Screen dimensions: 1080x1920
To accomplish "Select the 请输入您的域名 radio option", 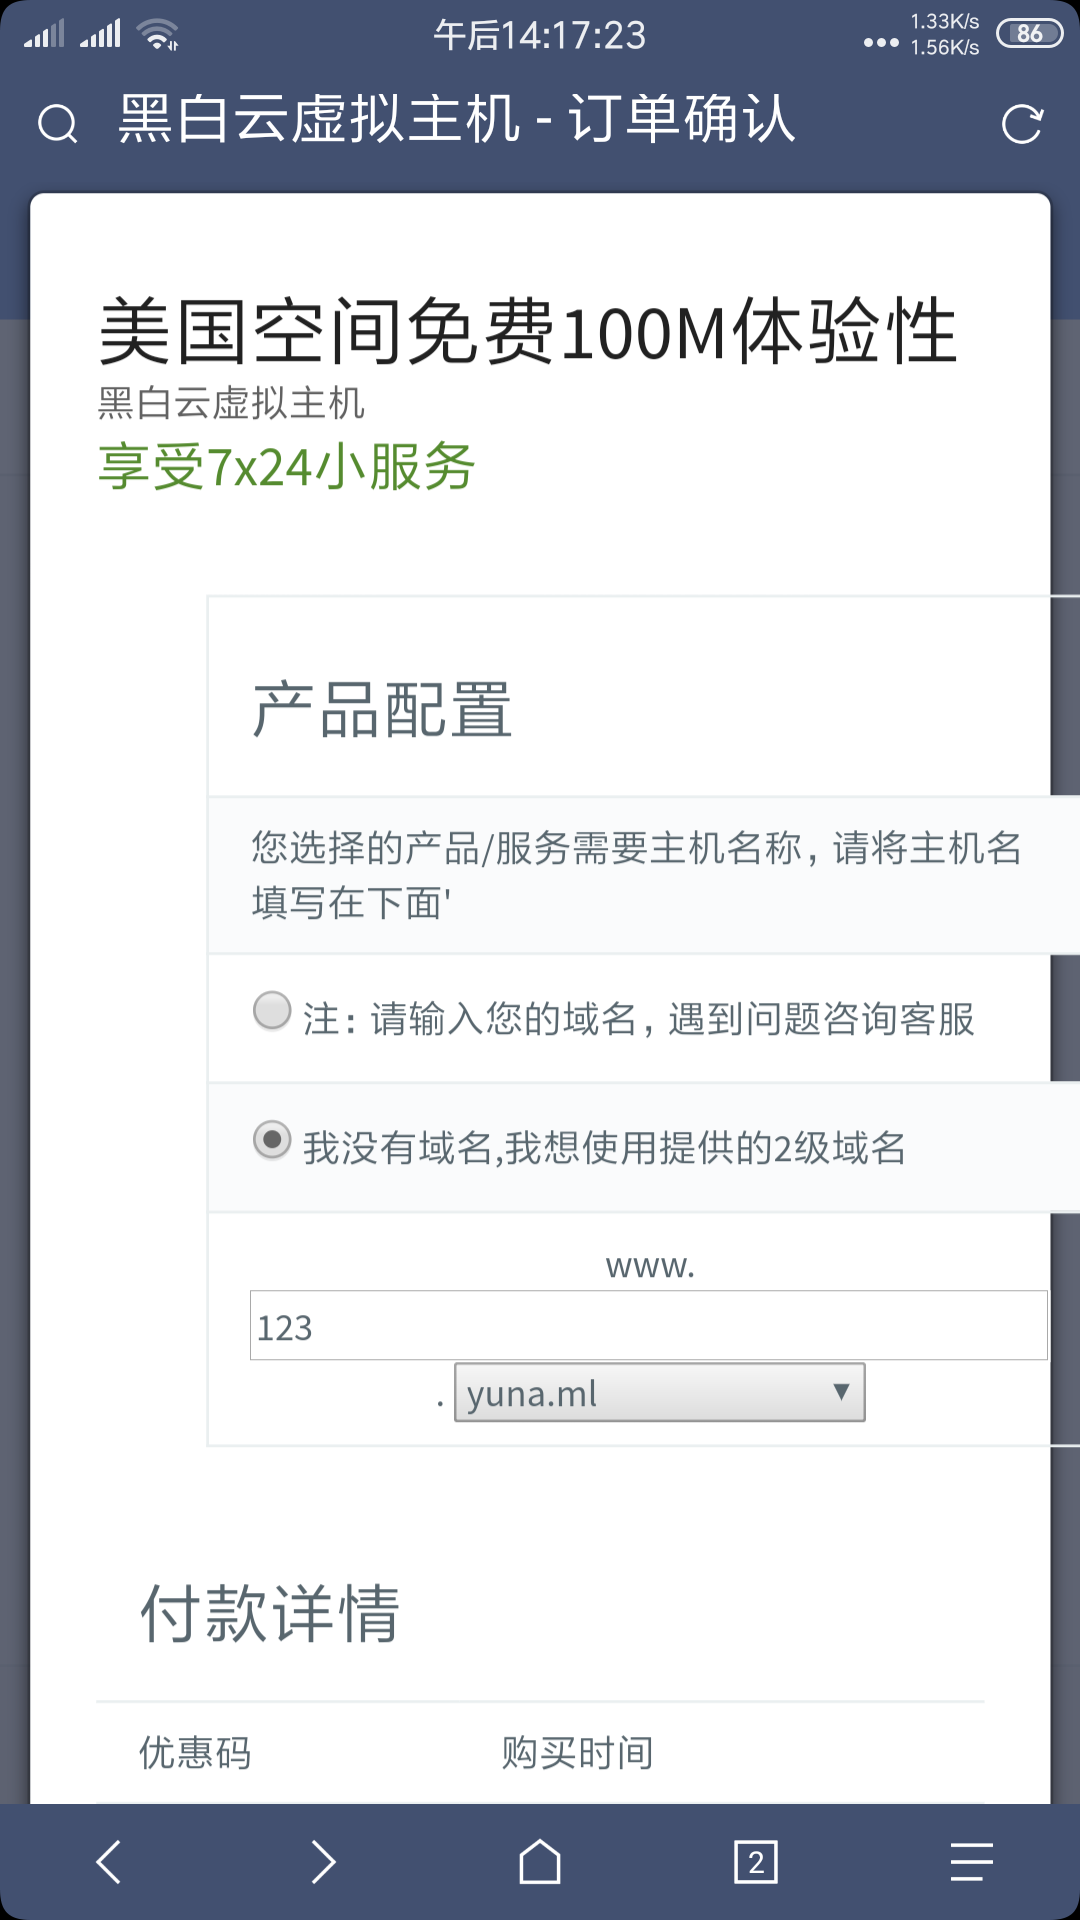I will click(x=272, y=1010).
